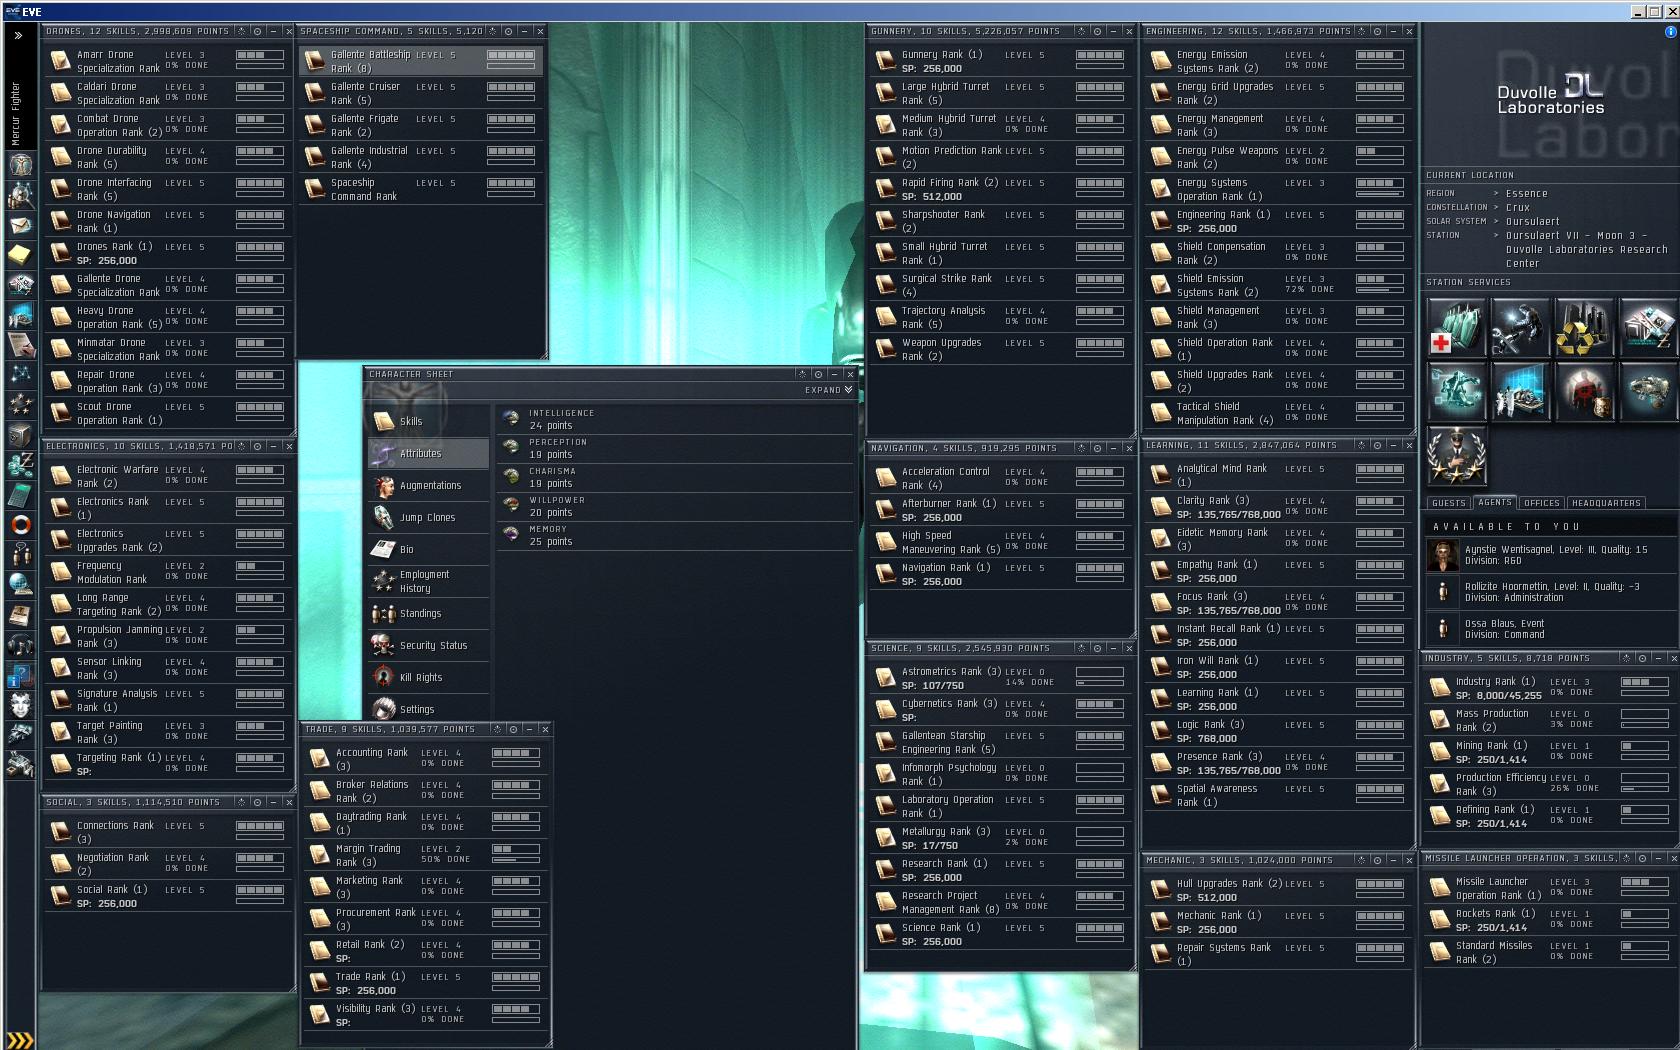Click the Memory attribute icon
1680x1050 pixels.
pyautogui.click(x=511, y=534)
